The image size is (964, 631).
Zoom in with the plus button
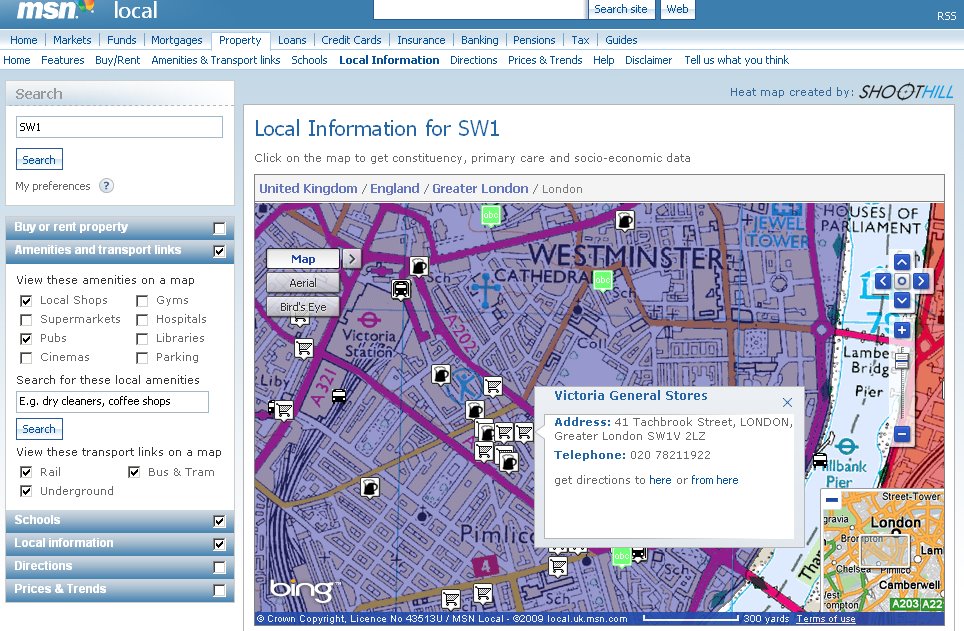click(901, 330)
